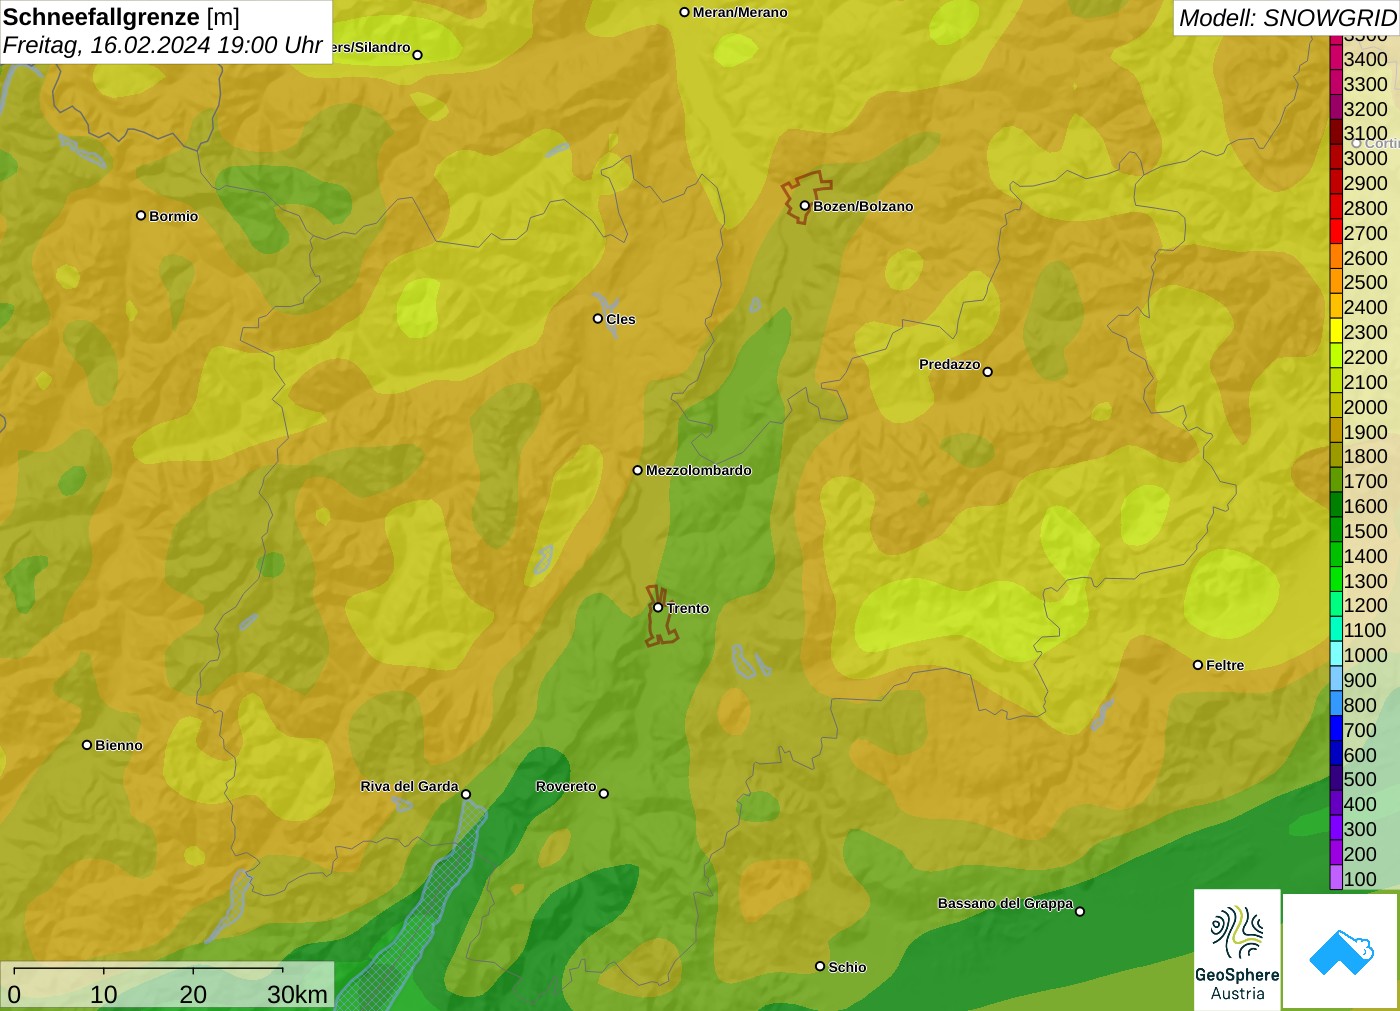Image resolution: width=1400 pixels, height=1011 pixels.
Task: Select the 'Schio' town label
Action: [x=847, y=967]
